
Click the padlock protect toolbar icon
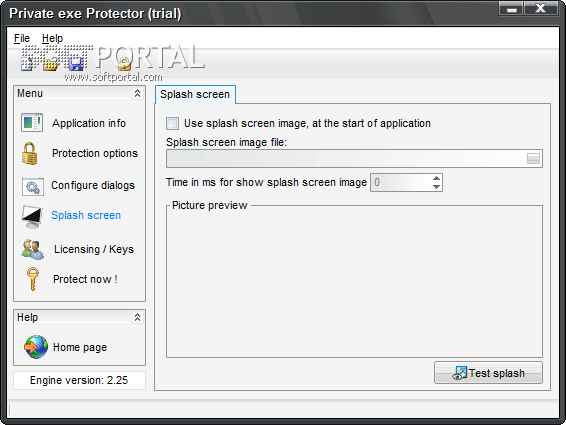(x=124, y=64)
